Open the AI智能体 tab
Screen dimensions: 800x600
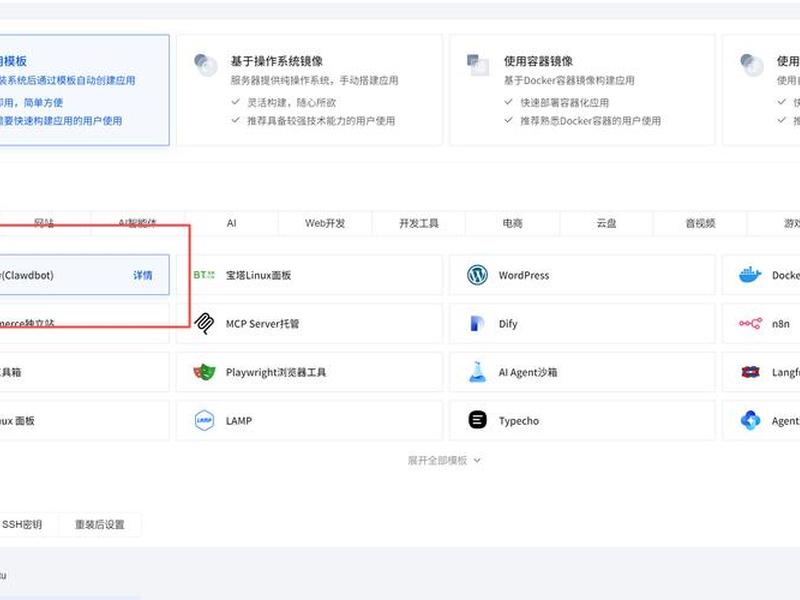[x=137, y=223]
